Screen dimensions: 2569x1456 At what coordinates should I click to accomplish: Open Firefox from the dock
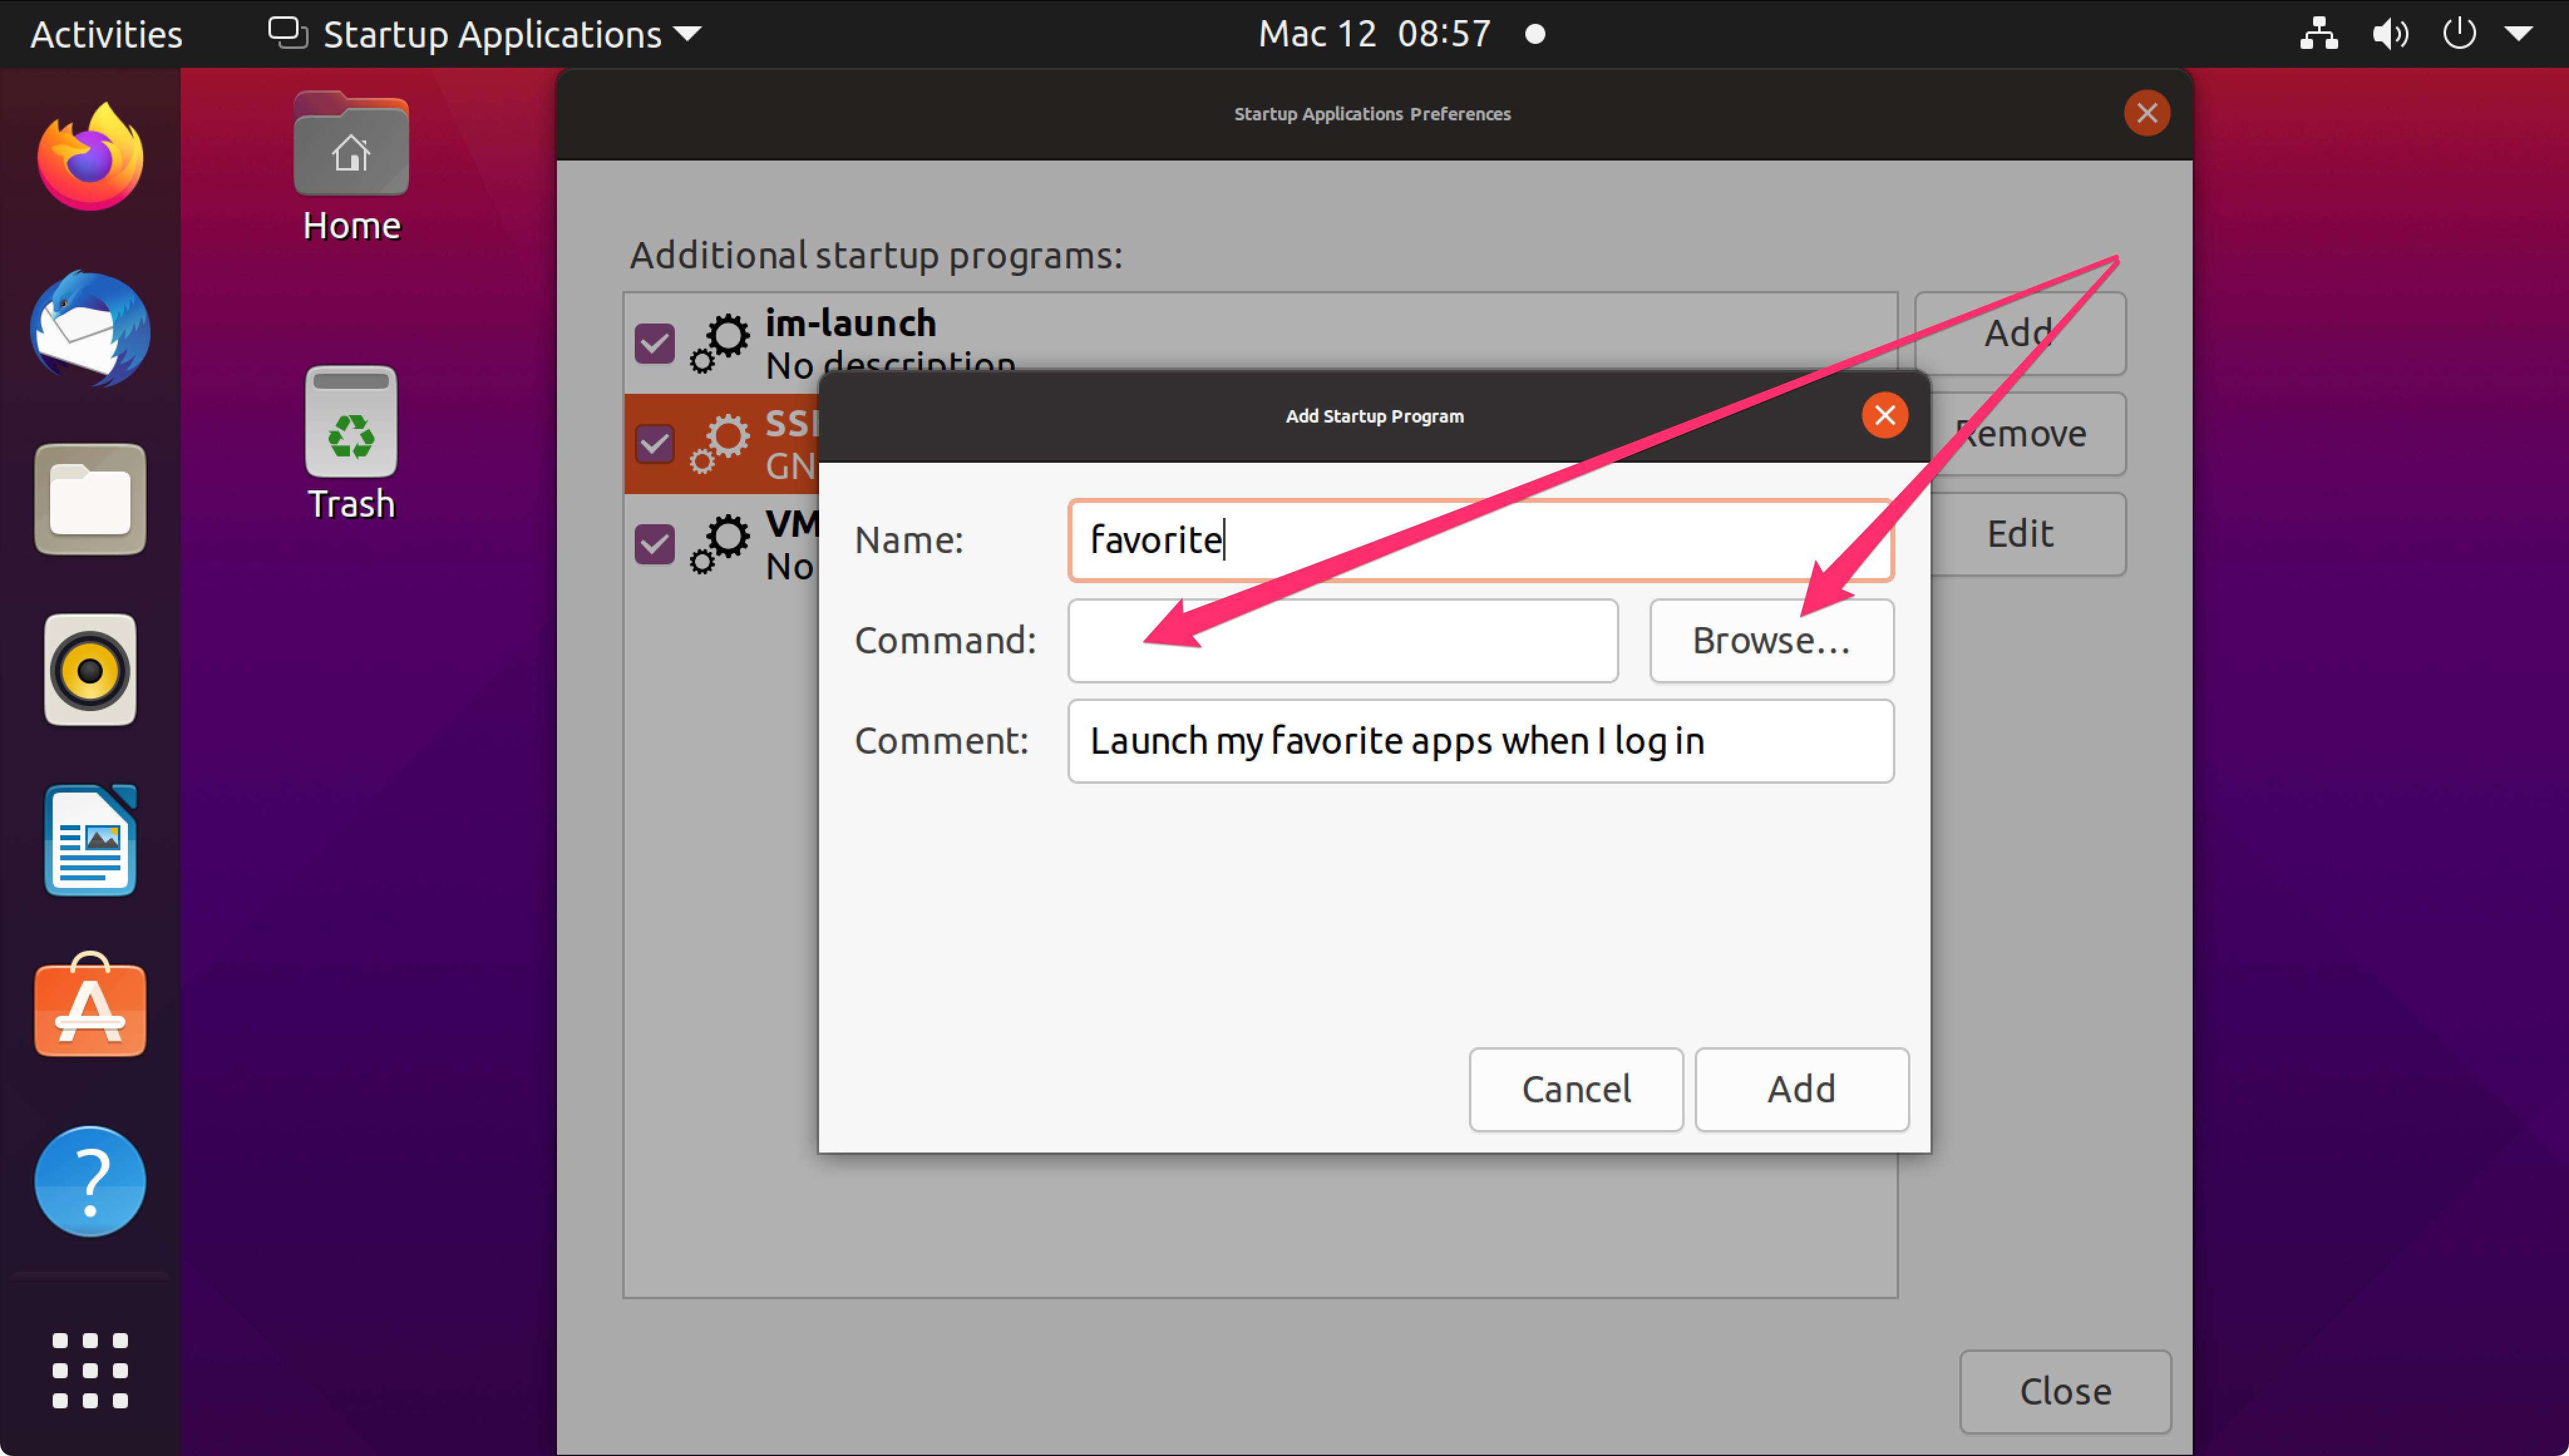90,158
